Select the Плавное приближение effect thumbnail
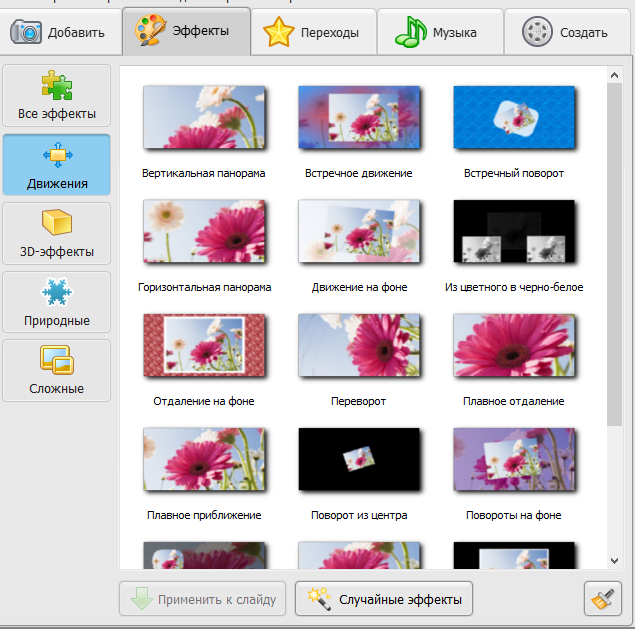Image resolution: width=635 pixels, height=629 pixels. tap(204, 459)
